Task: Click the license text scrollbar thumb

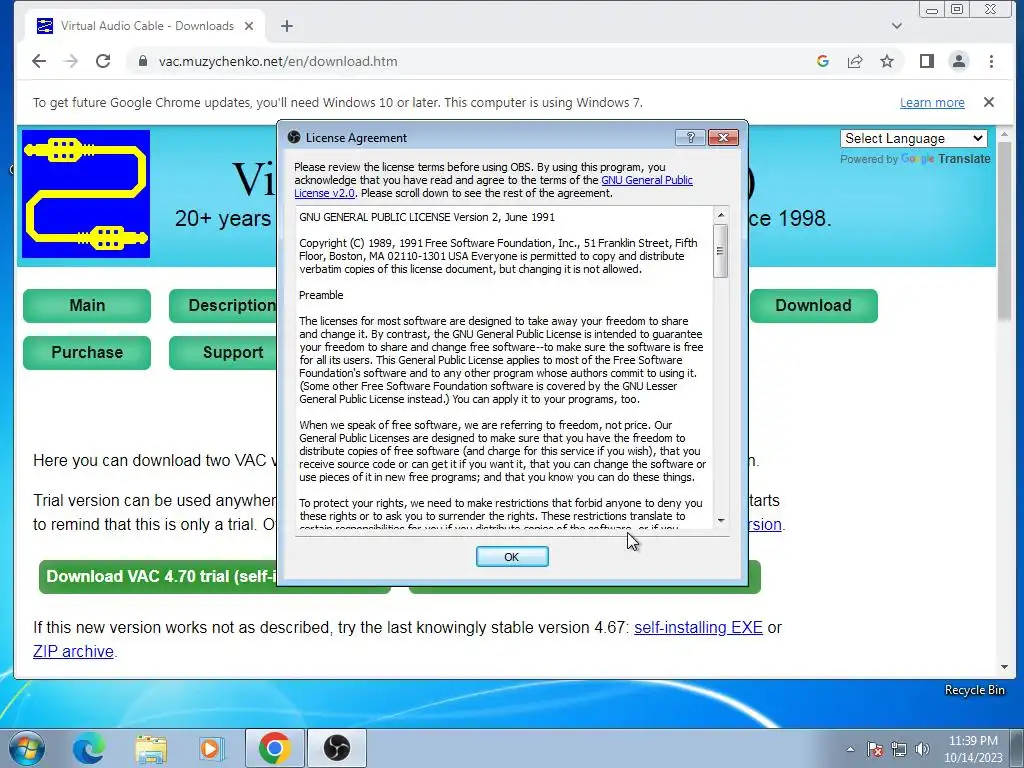Action: (720, 251)
